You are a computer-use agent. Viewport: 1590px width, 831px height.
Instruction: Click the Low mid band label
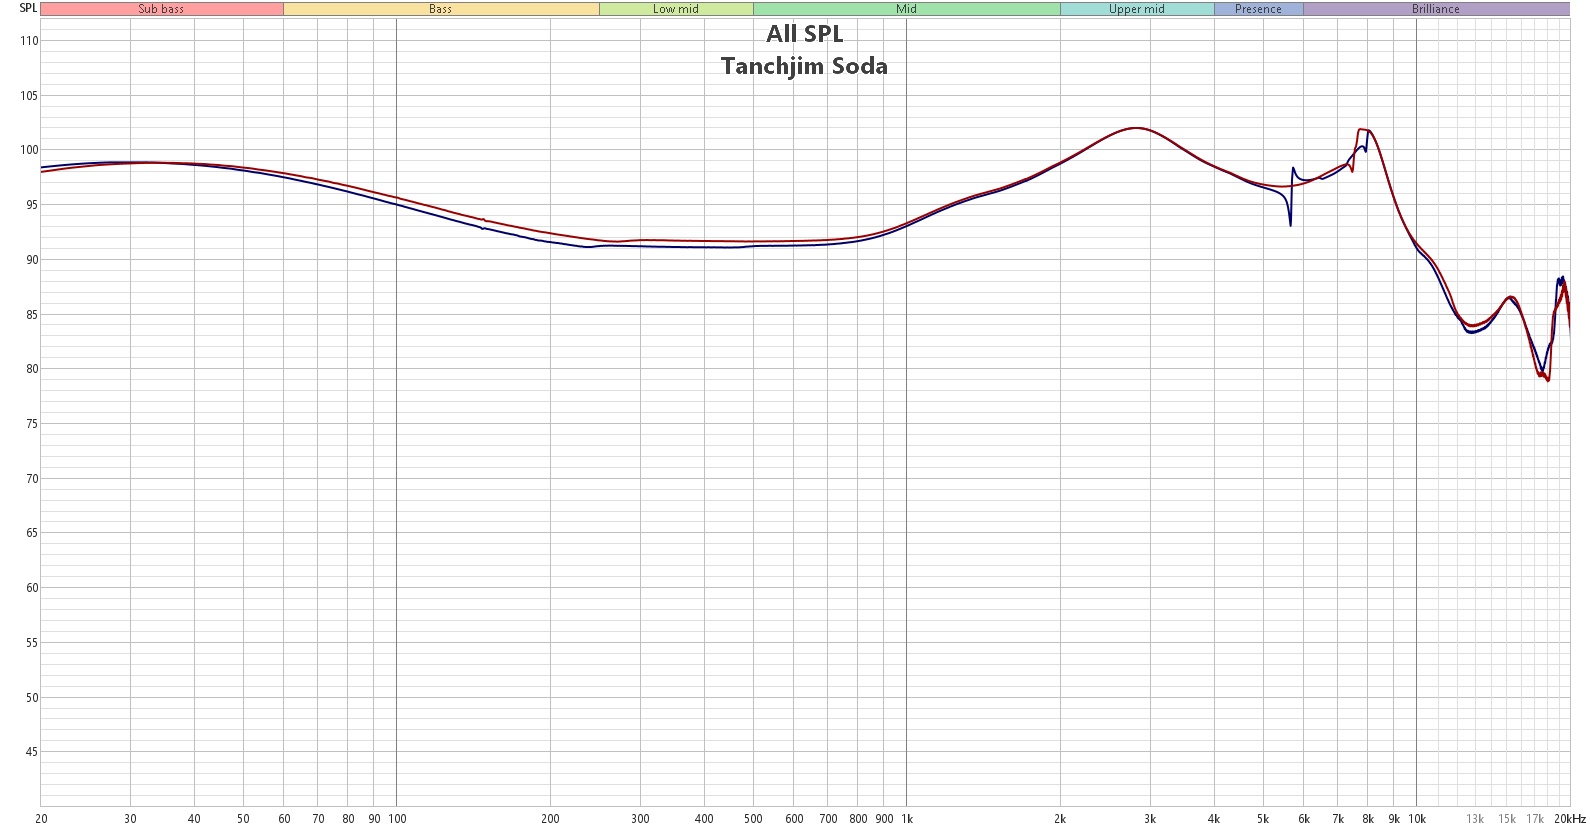coord(676,9)
